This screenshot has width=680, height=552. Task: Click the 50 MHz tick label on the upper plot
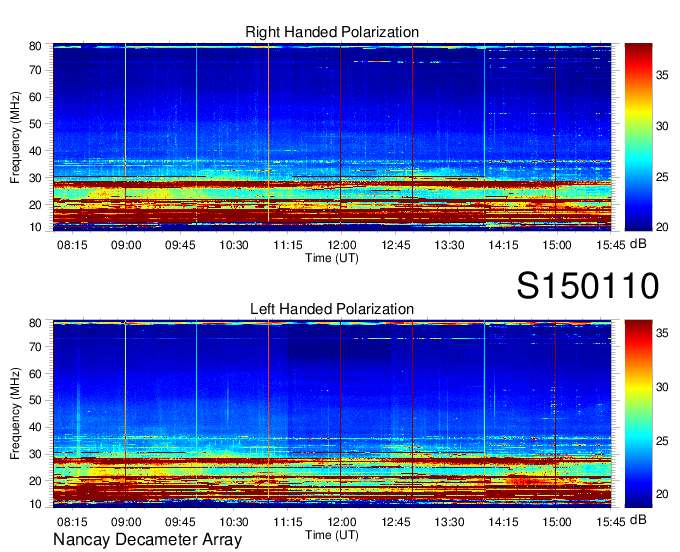click(35, 124)
